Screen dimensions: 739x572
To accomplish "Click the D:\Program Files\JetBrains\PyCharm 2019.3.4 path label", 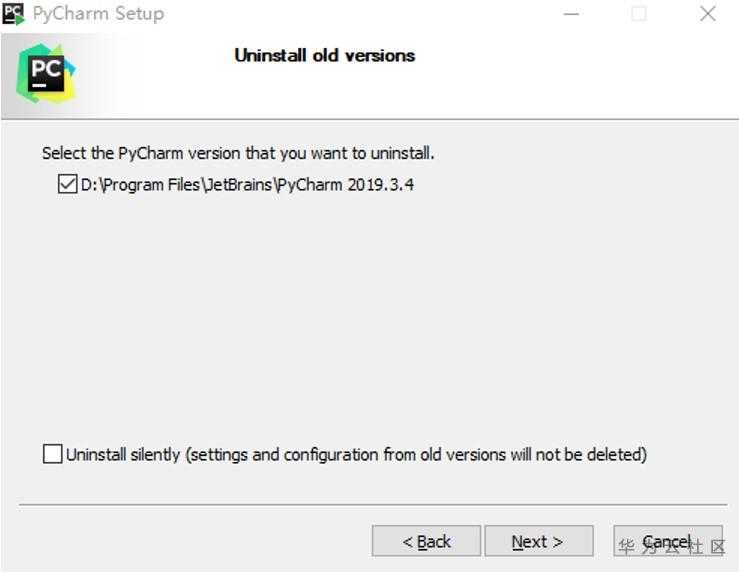I will 247,184.
